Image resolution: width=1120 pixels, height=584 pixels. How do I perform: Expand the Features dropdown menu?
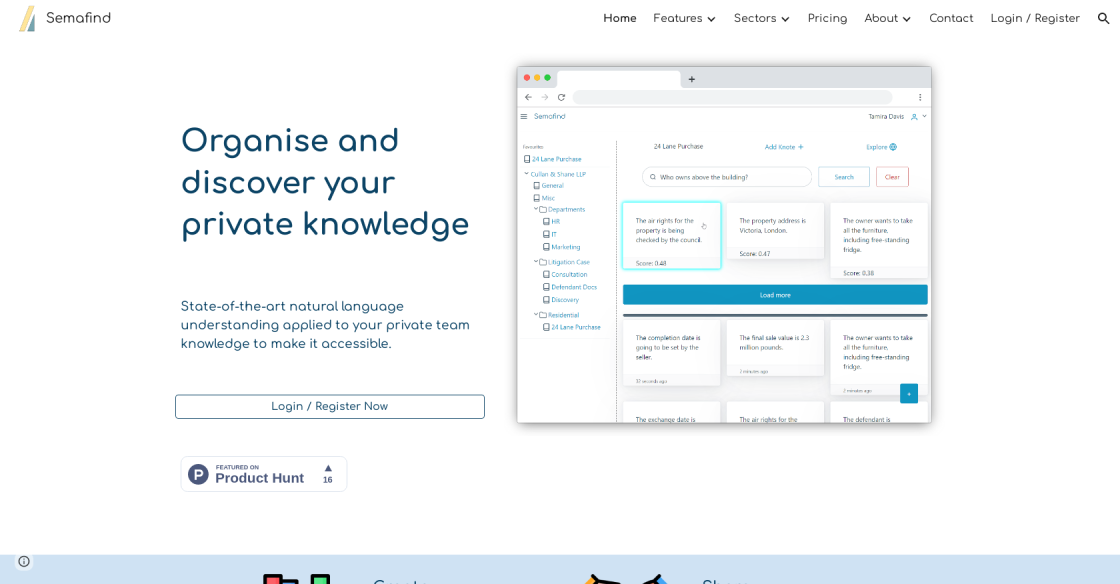[684, 18]
